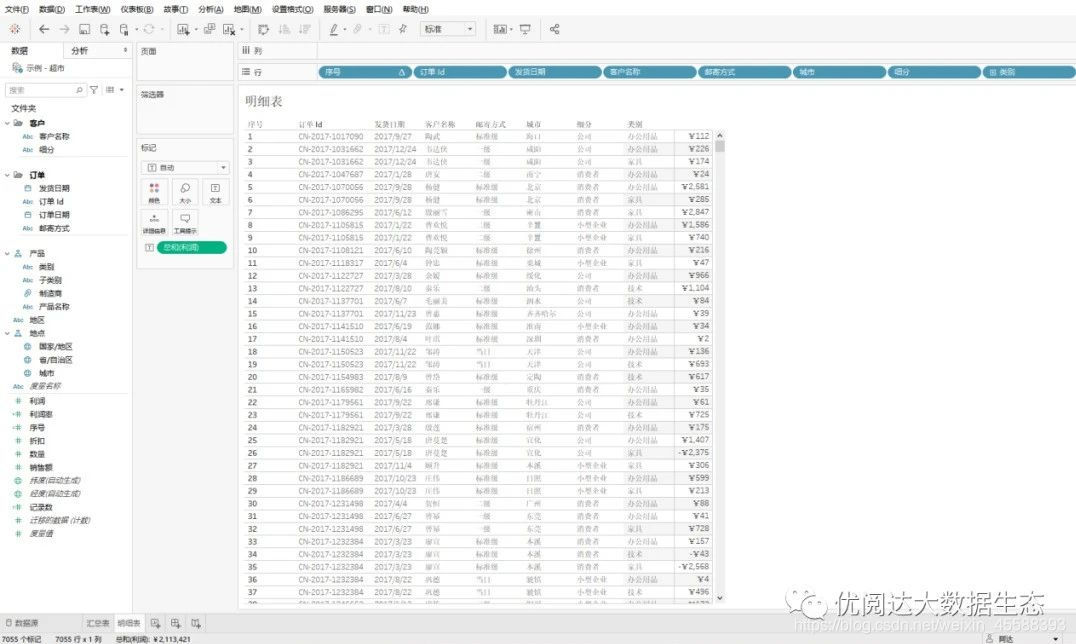Click 文本 text button on marks card
The image size is (1076, 644).
pos(215,193)
